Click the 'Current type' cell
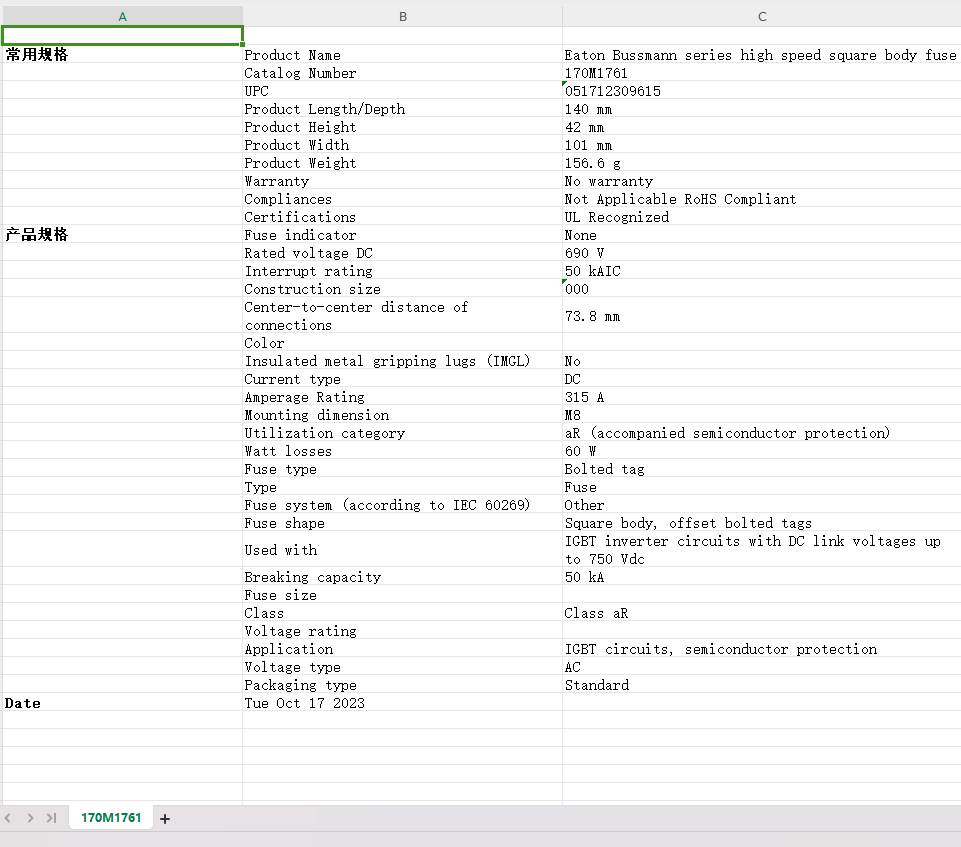The height and width of the screenshot is (847, 961). point(403,379)
